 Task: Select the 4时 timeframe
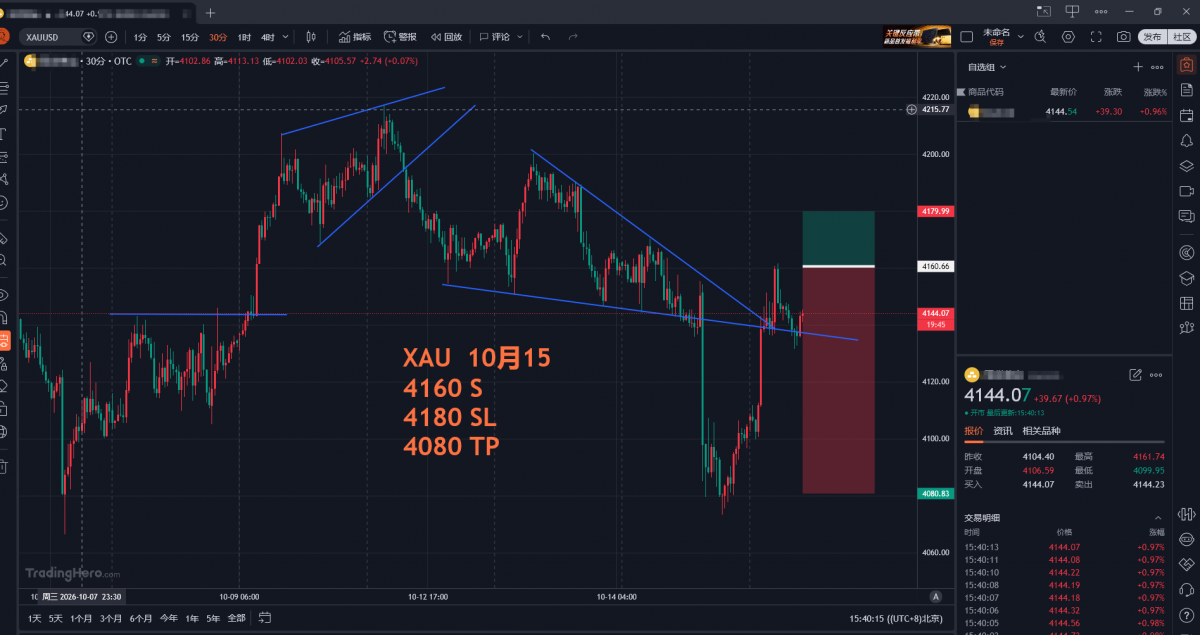click(x=268, y=37)
